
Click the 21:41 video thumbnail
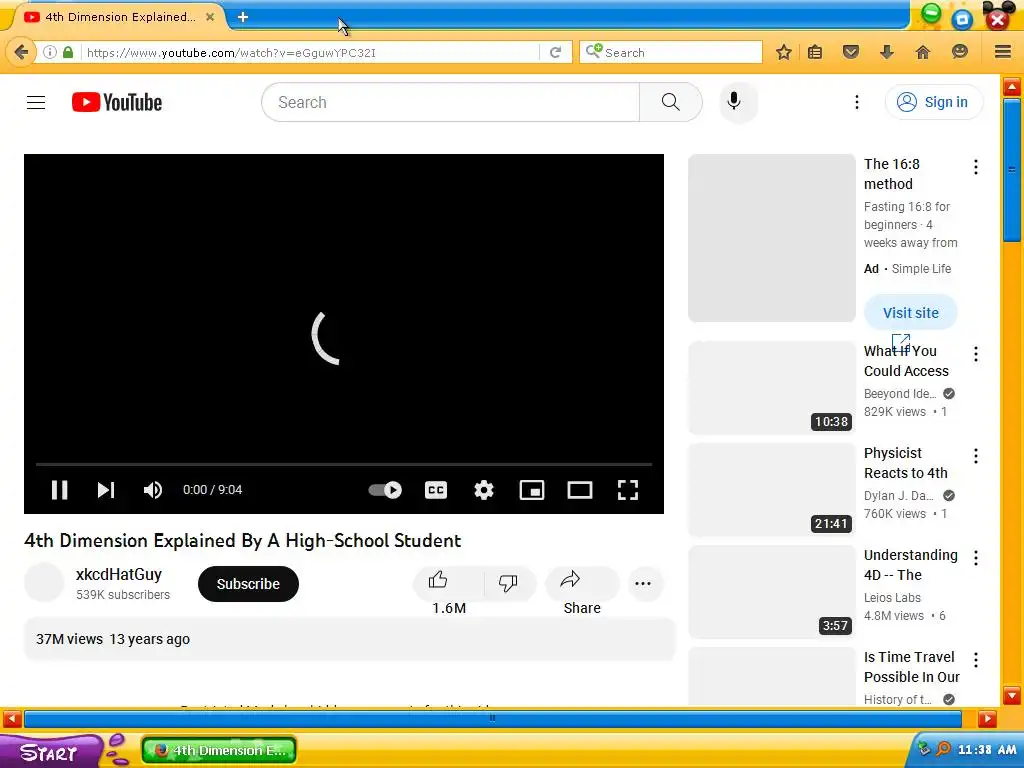tap(772, 489)
